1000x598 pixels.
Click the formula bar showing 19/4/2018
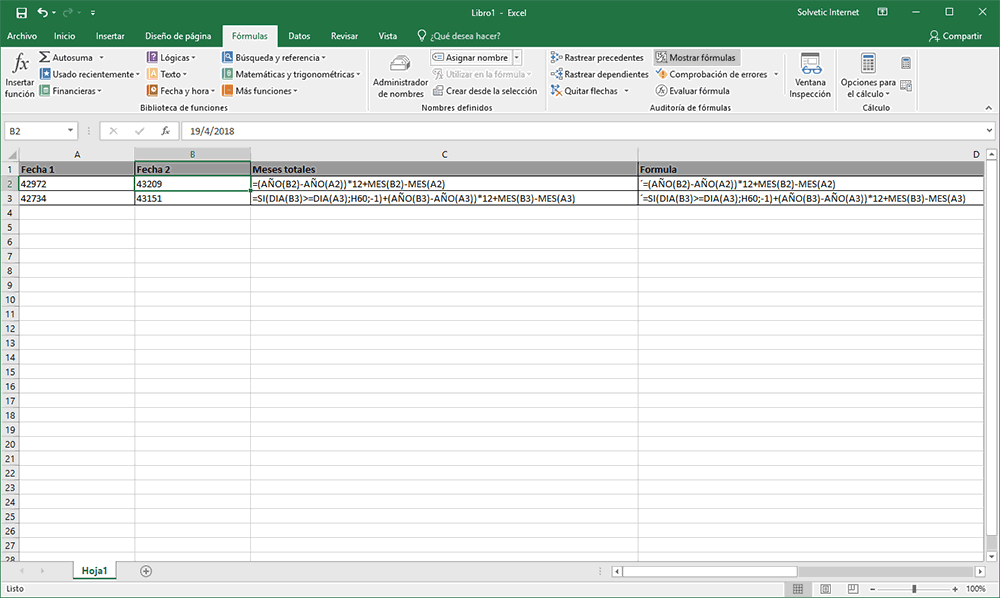582,131
